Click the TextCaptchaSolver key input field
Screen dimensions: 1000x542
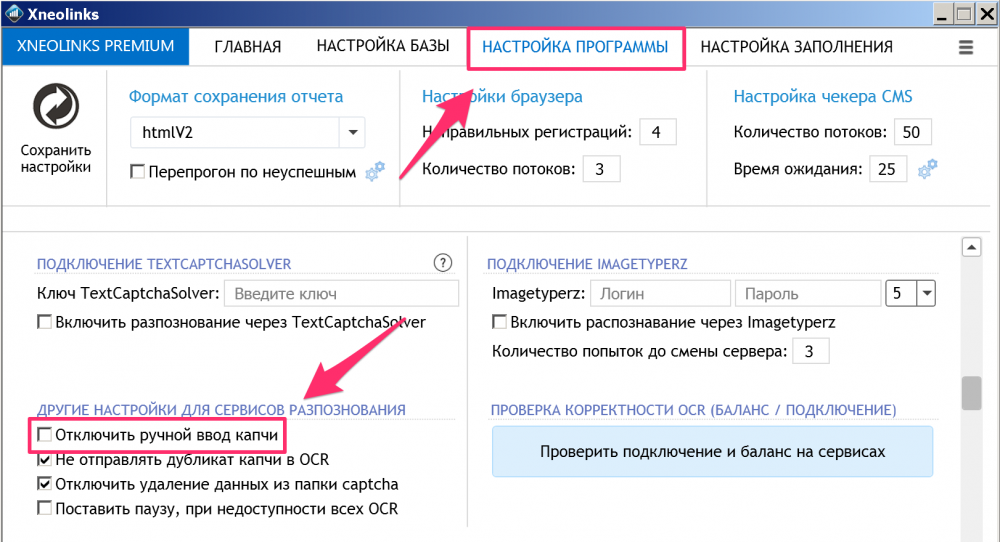(341, 293)
